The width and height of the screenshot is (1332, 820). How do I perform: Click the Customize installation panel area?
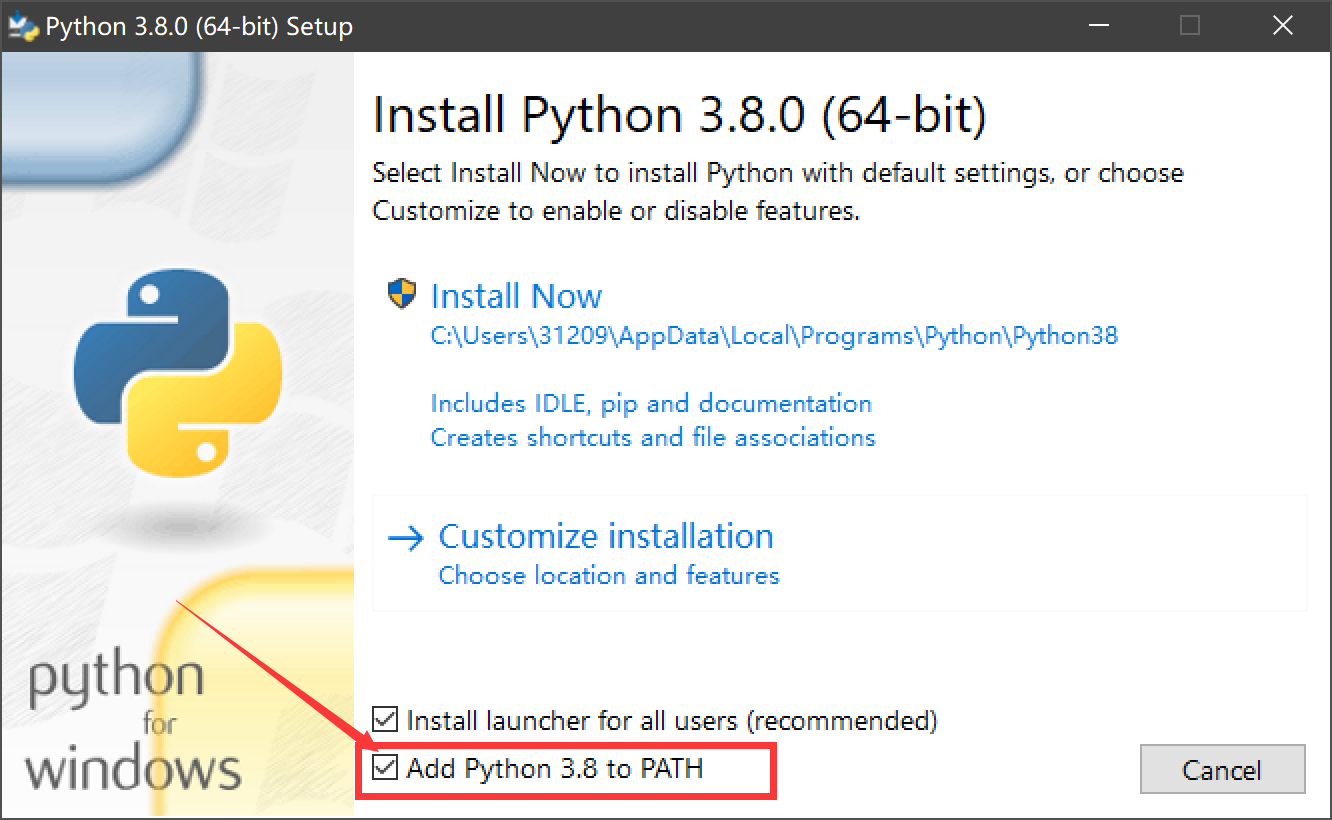coord(840,553)
